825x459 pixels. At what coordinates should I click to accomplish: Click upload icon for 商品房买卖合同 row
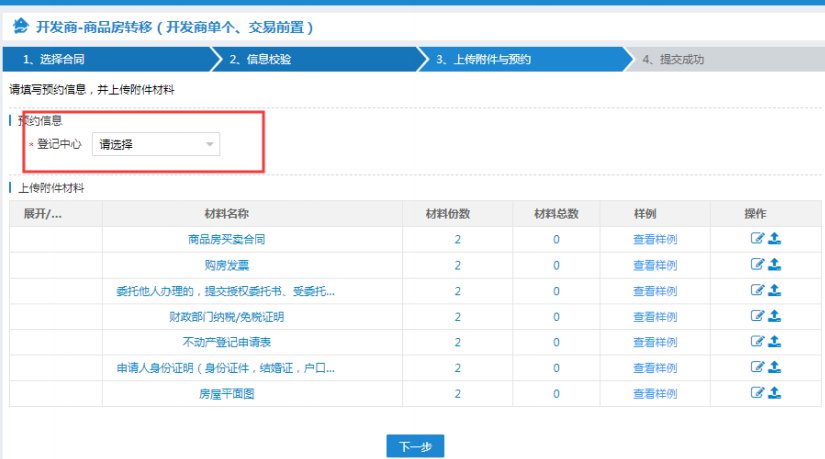pyautogui.click(x=774, y=238)
